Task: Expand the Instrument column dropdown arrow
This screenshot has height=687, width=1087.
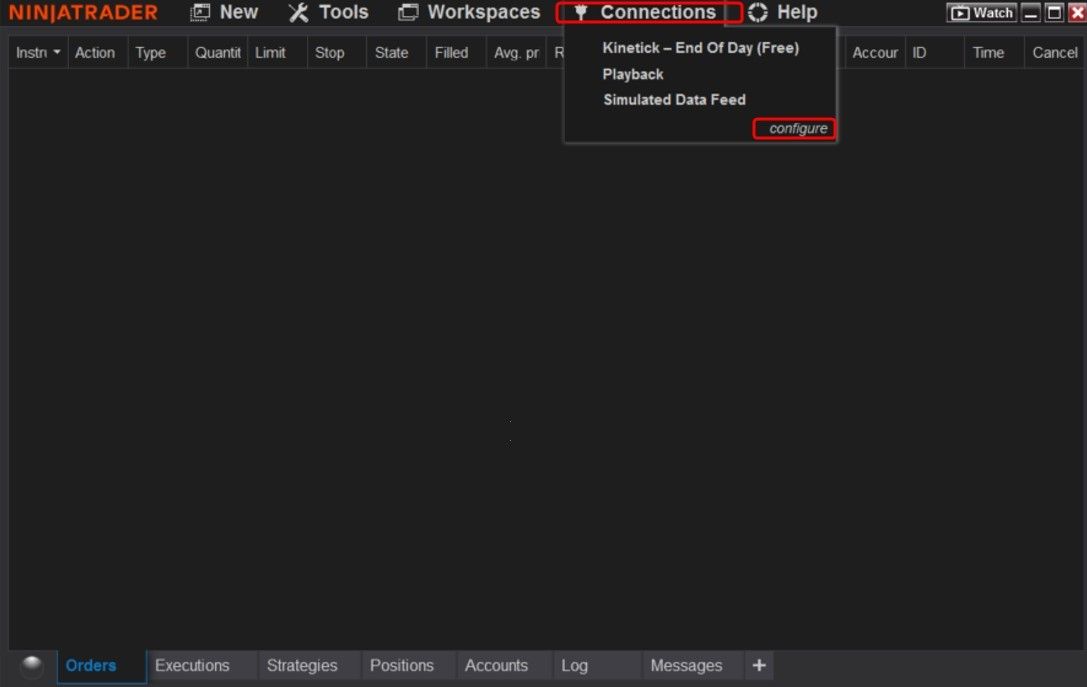Action: (x=57, y=53)
